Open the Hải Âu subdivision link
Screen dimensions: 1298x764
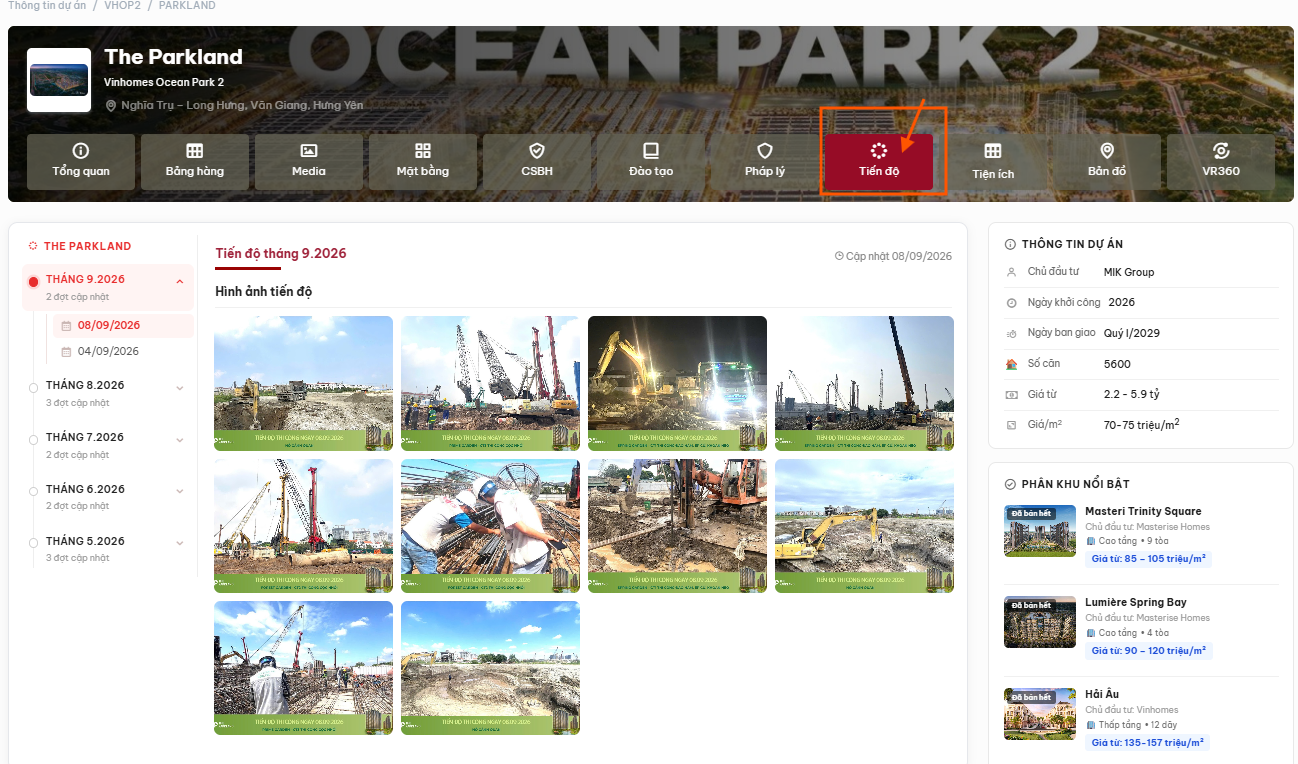point(1102,694)
